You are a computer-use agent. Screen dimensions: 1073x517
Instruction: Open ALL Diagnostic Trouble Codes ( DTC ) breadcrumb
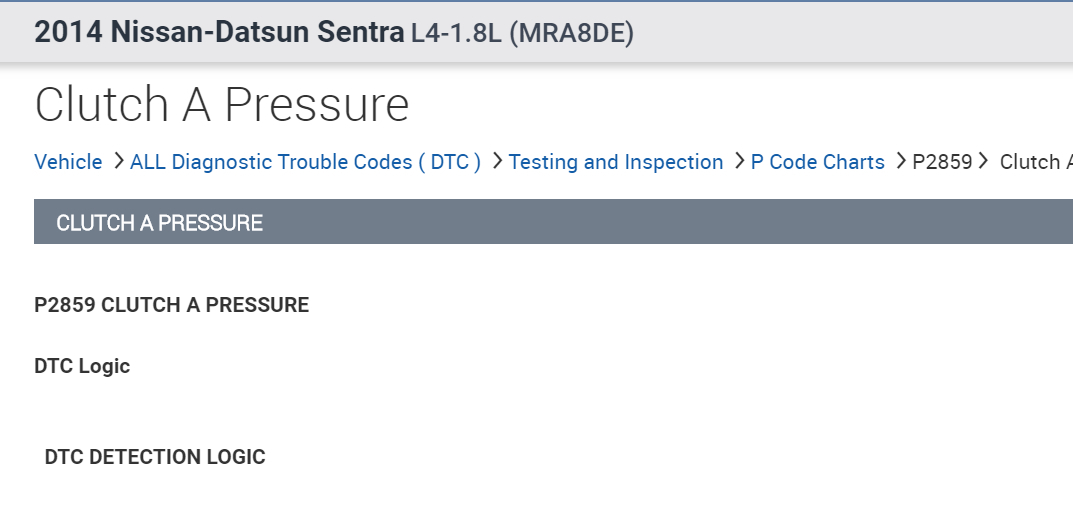click(x=305, y=162)
